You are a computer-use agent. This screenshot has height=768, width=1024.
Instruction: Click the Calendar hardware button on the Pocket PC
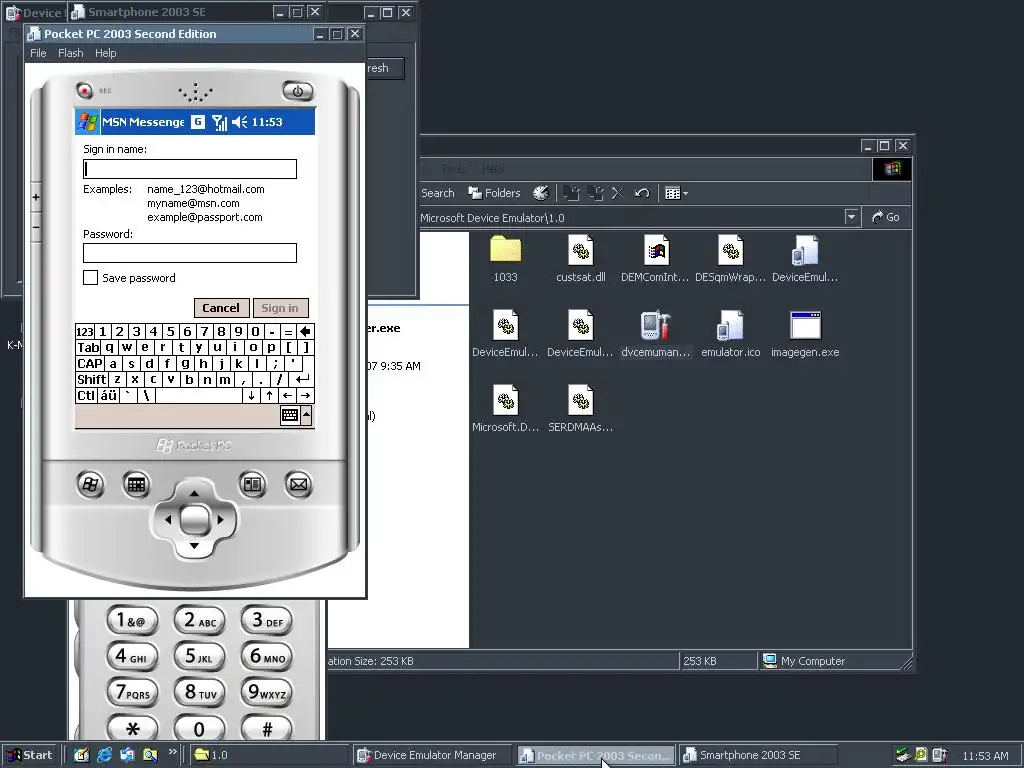point(136,485)
